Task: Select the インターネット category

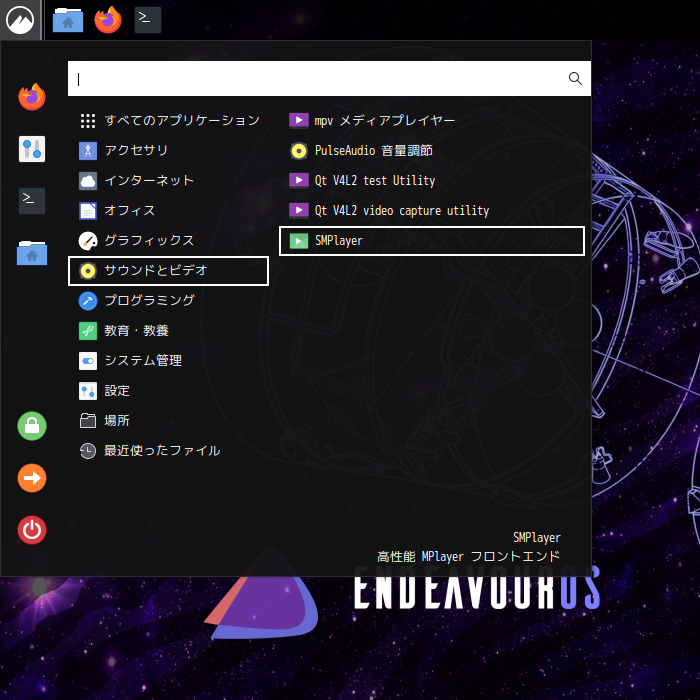Action: [x=168, y=180]
